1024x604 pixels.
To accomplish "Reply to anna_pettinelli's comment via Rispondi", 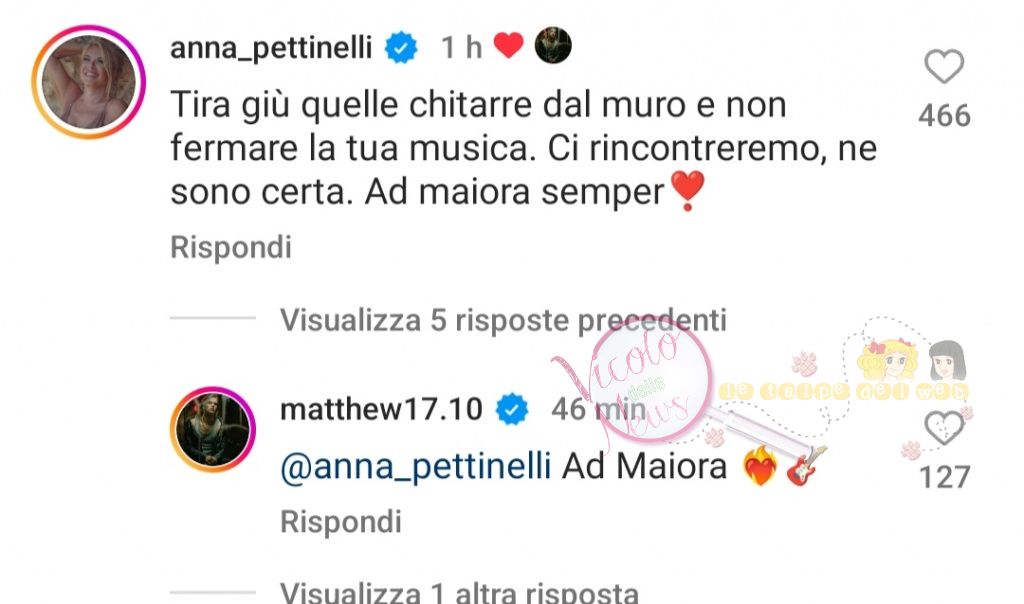I will pyautogui.click(x=231, y=247).
